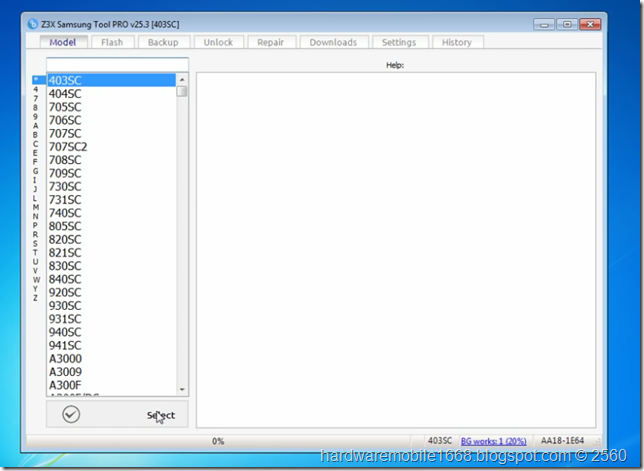
Task: Click the list scroll up arrow
Action: [182, 79]
